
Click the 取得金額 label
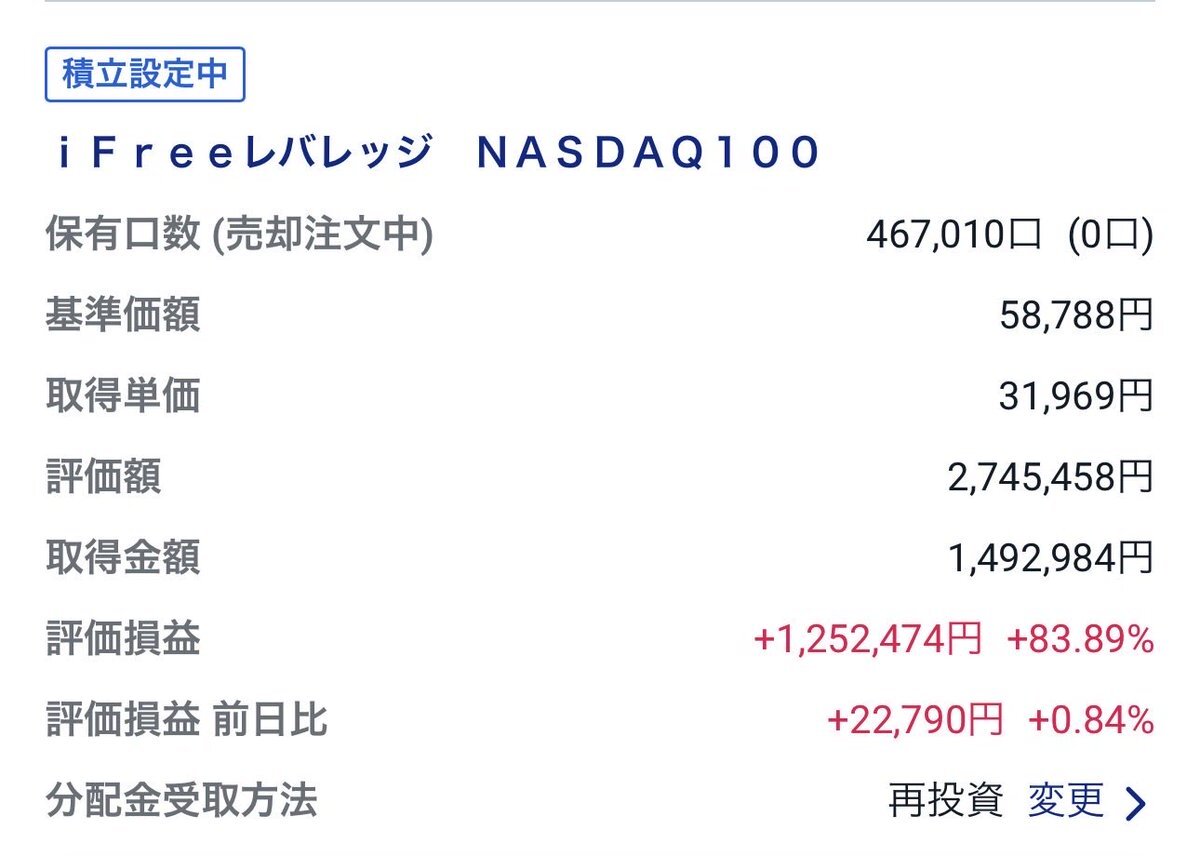123,558
